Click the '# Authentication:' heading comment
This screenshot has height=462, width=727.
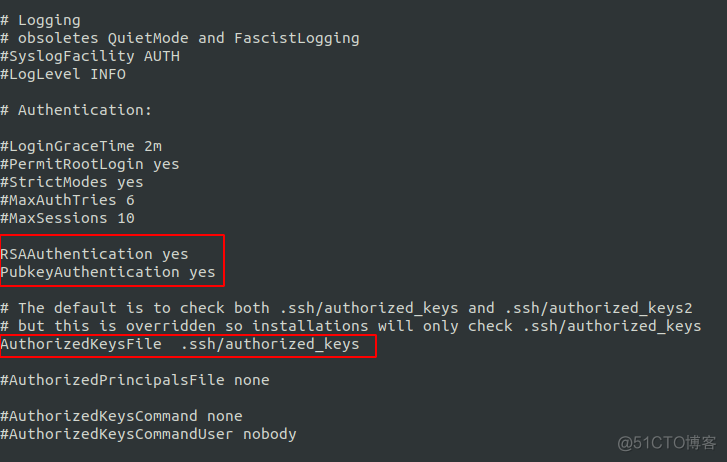coord(76,110)
